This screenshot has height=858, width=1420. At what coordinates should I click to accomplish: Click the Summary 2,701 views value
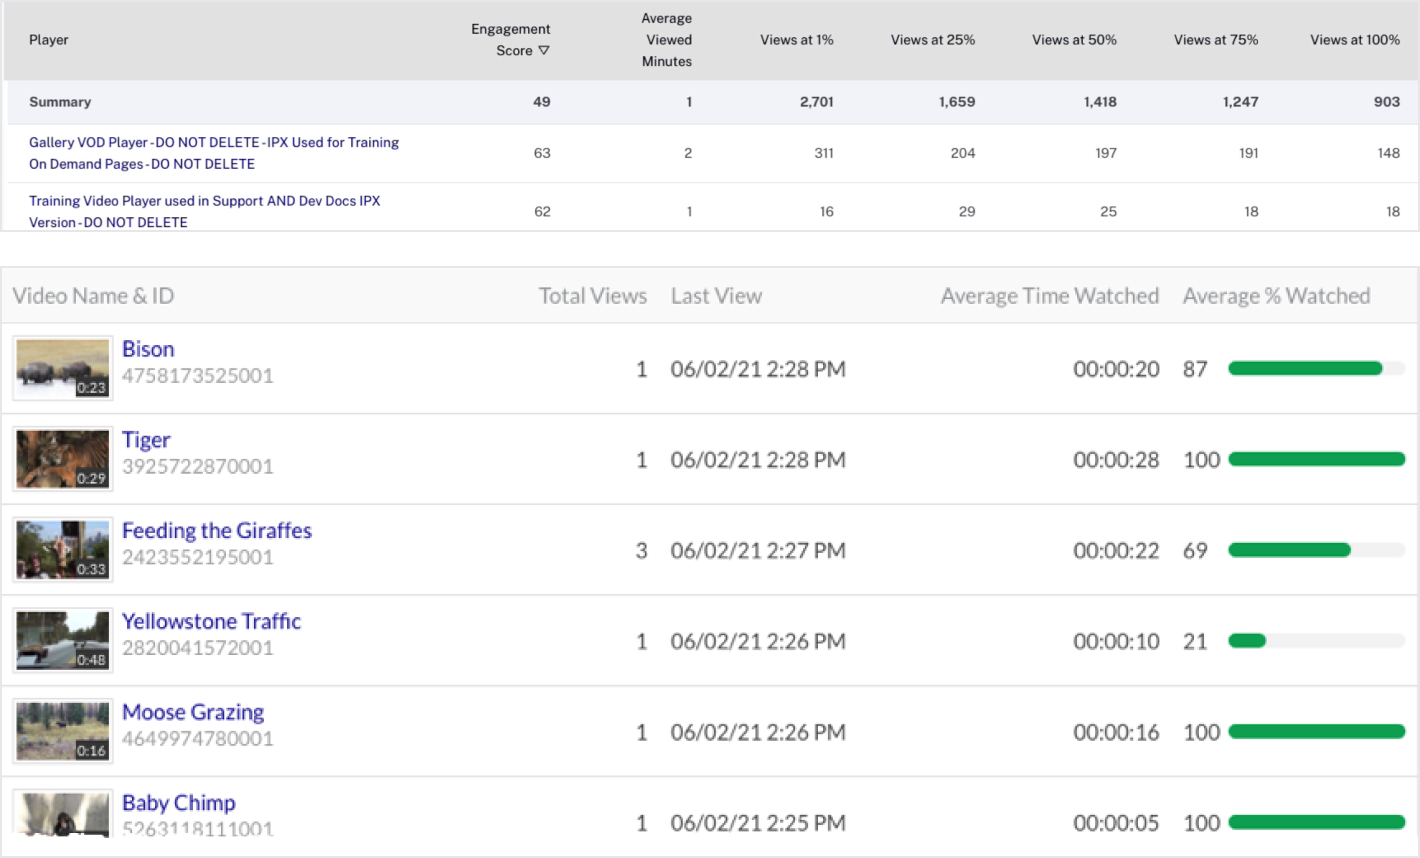(817, 102)
